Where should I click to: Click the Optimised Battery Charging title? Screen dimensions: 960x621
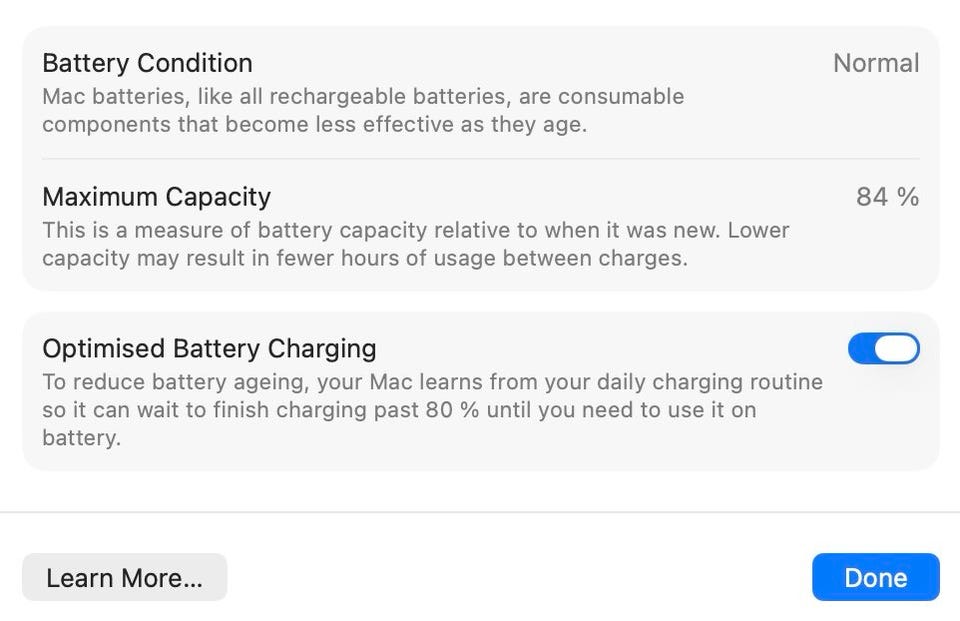pyautogui.click(x=209, y=348)
